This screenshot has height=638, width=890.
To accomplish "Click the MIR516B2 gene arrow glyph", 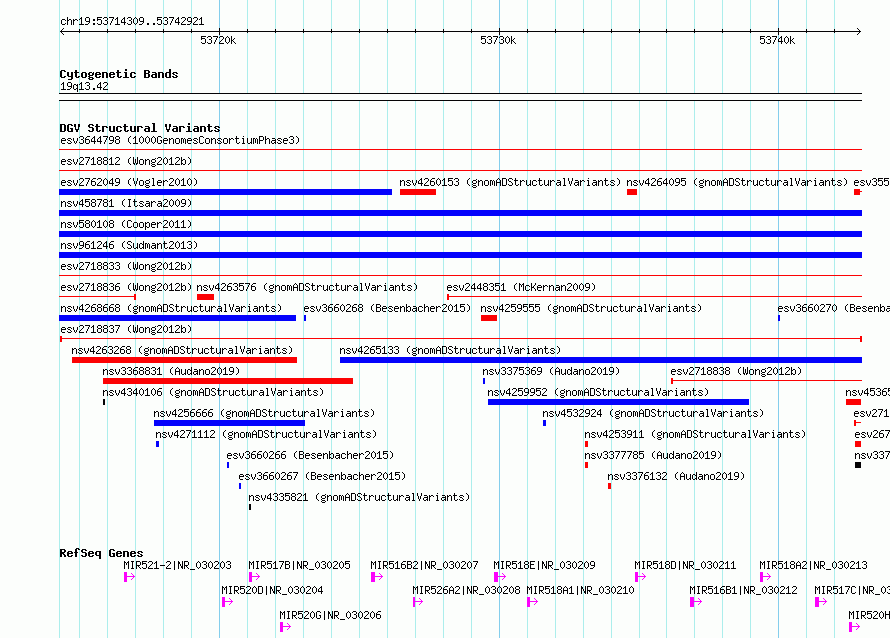I will (377, 577).
